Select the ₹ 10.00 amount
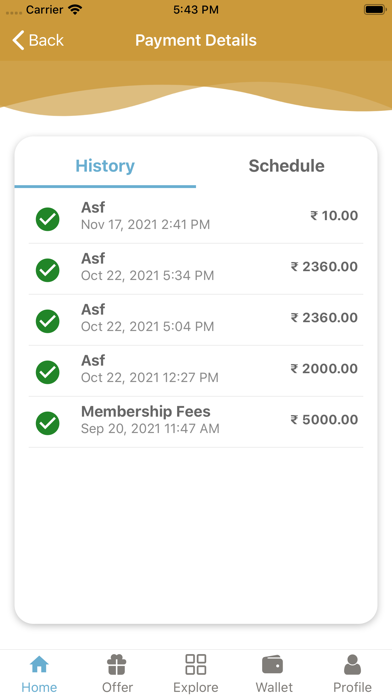Image resolution: width=392 pixels, height=696 pixels. pos(334,215)
